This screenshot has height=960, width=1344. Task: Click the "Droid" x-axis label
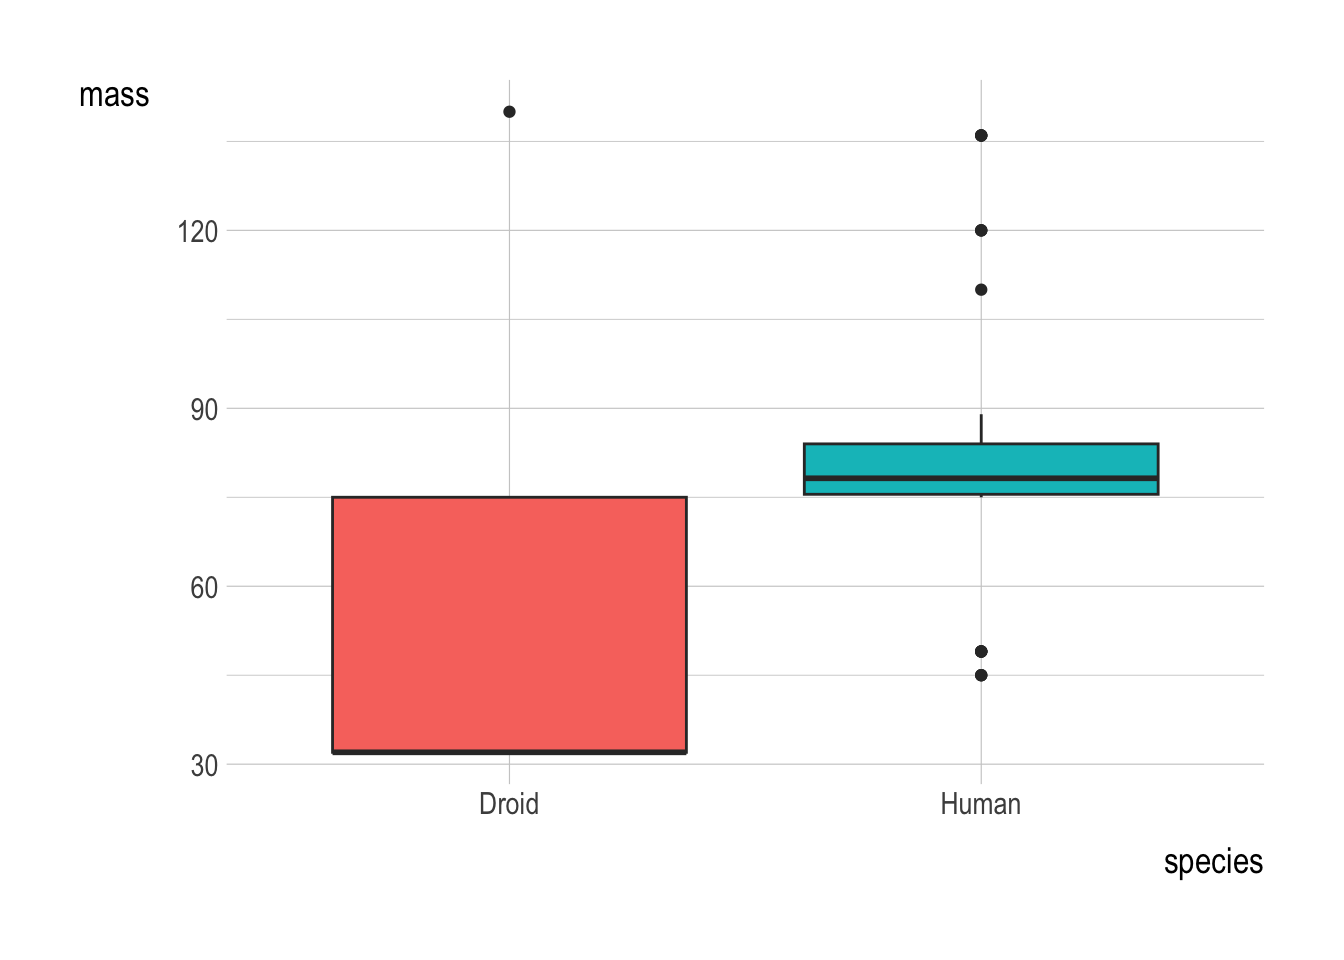tap(509, 804)
